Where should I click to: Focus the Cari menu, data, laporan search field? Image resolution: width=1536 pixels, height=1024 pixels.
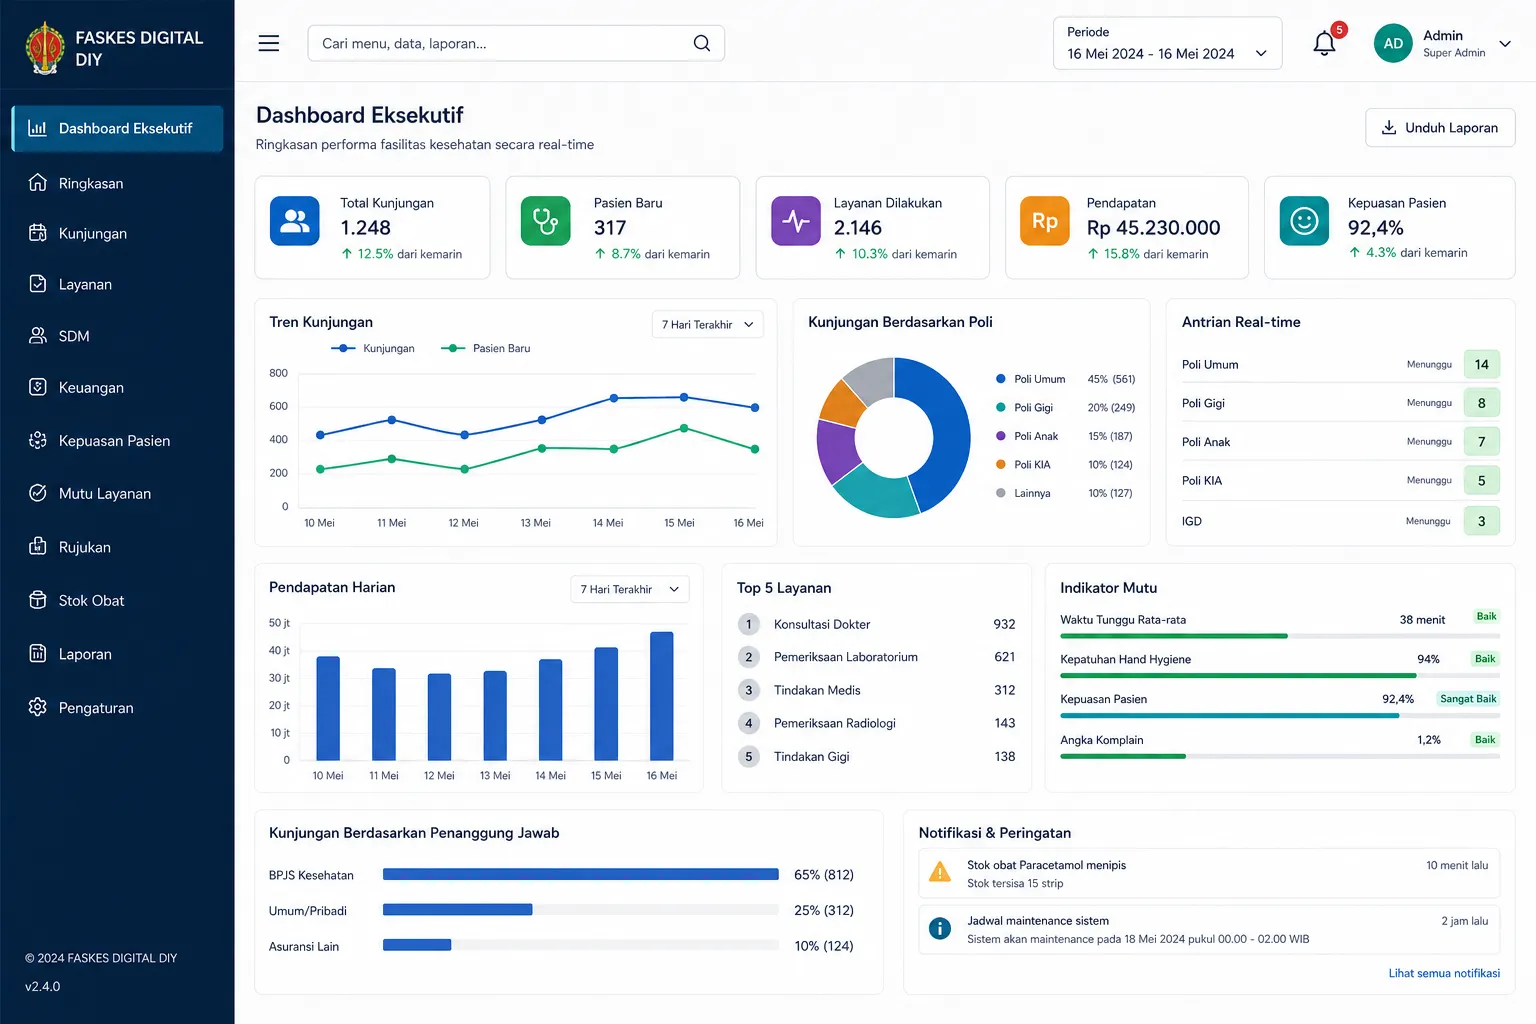[516, 43]
